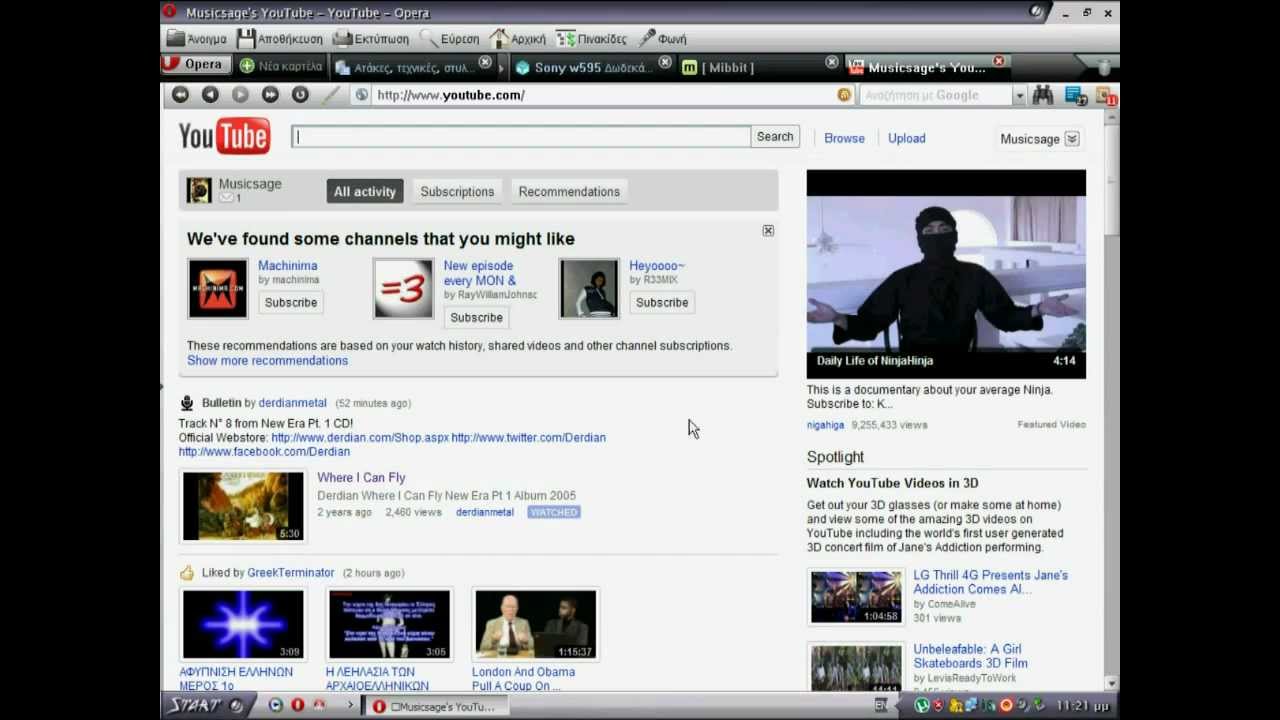The height and width of the screenshot is (720, 1280).
Task: Open the Upload link
Action: [x=907, y=139]
